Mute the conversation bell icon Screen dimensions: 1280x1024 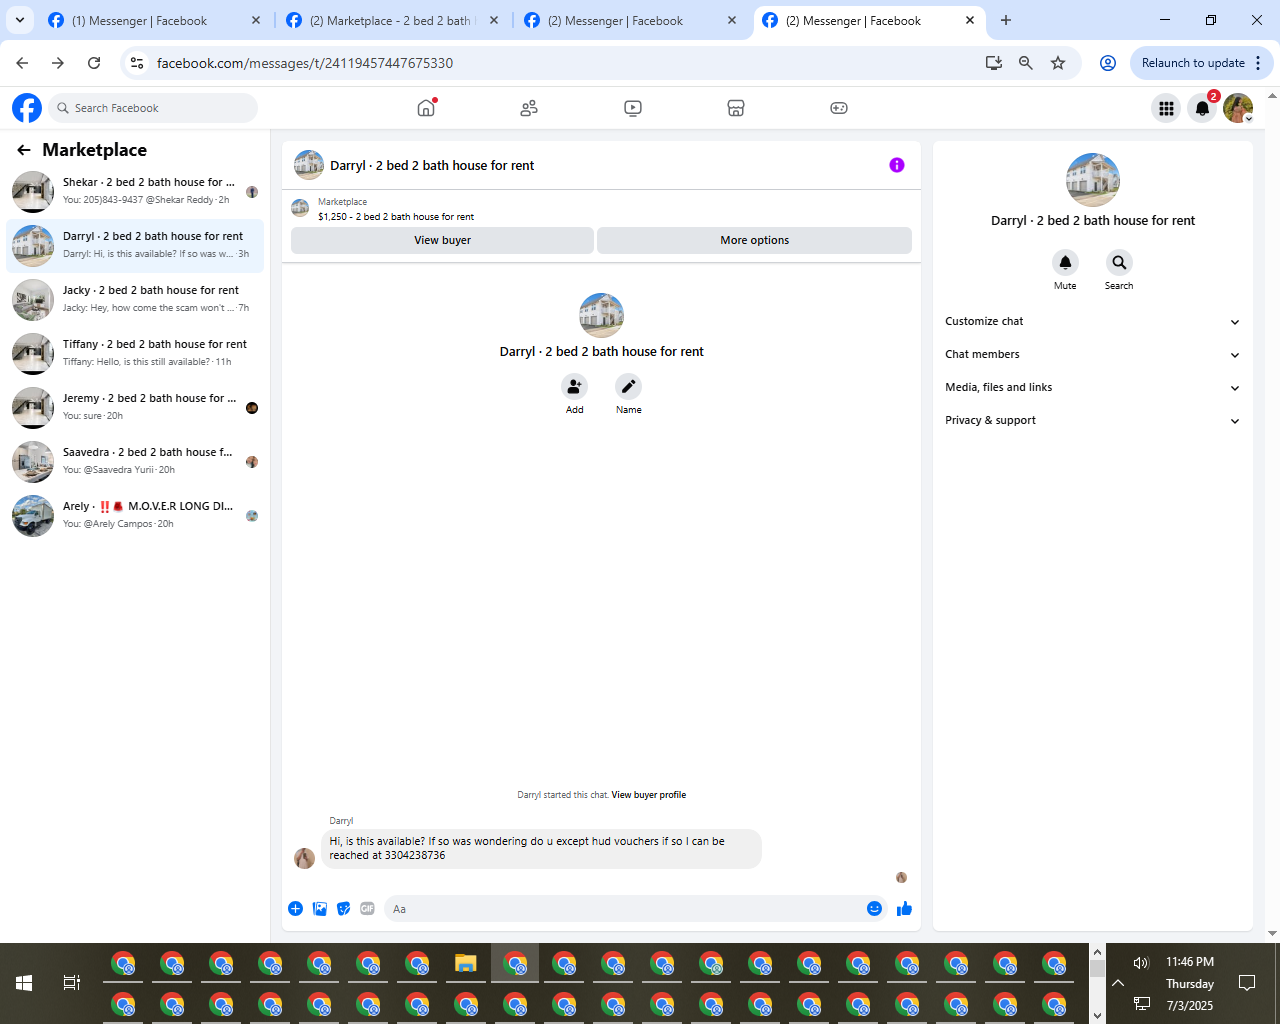1065,262
